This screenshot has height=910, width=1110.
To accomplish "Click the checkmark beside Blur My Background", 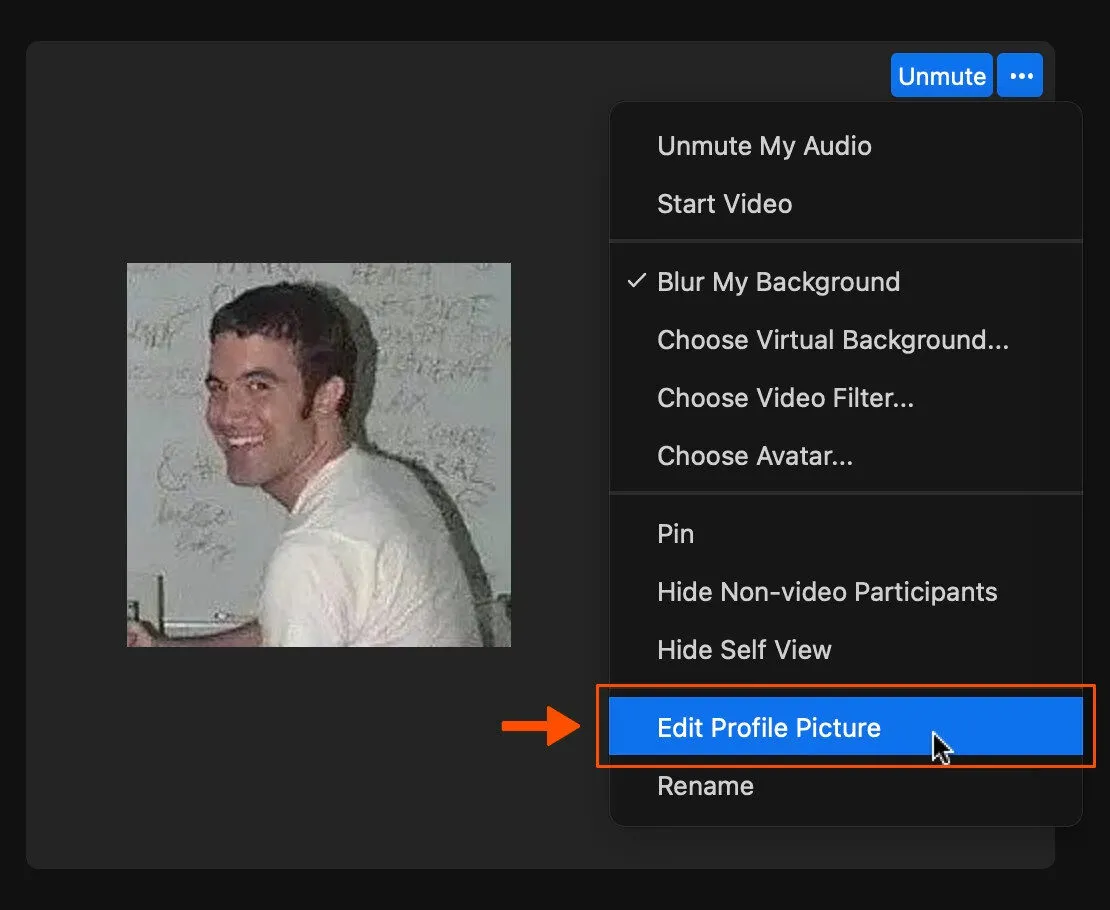I will tap(636, 282).
